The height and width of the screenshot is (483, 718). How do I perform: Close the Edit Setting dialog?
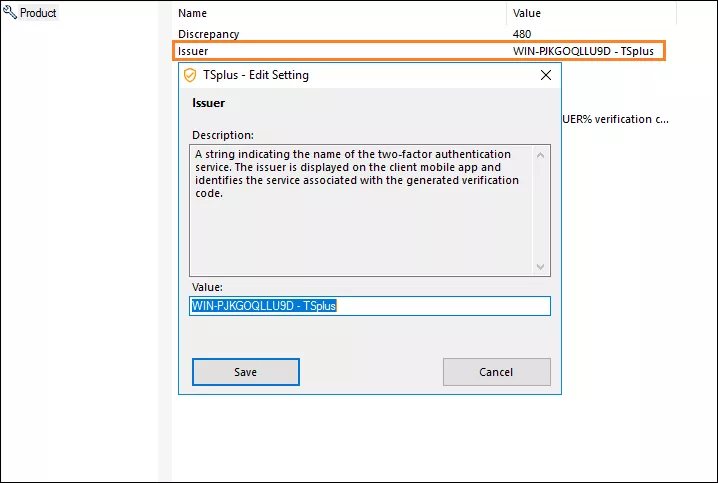[x=546, y=75]
